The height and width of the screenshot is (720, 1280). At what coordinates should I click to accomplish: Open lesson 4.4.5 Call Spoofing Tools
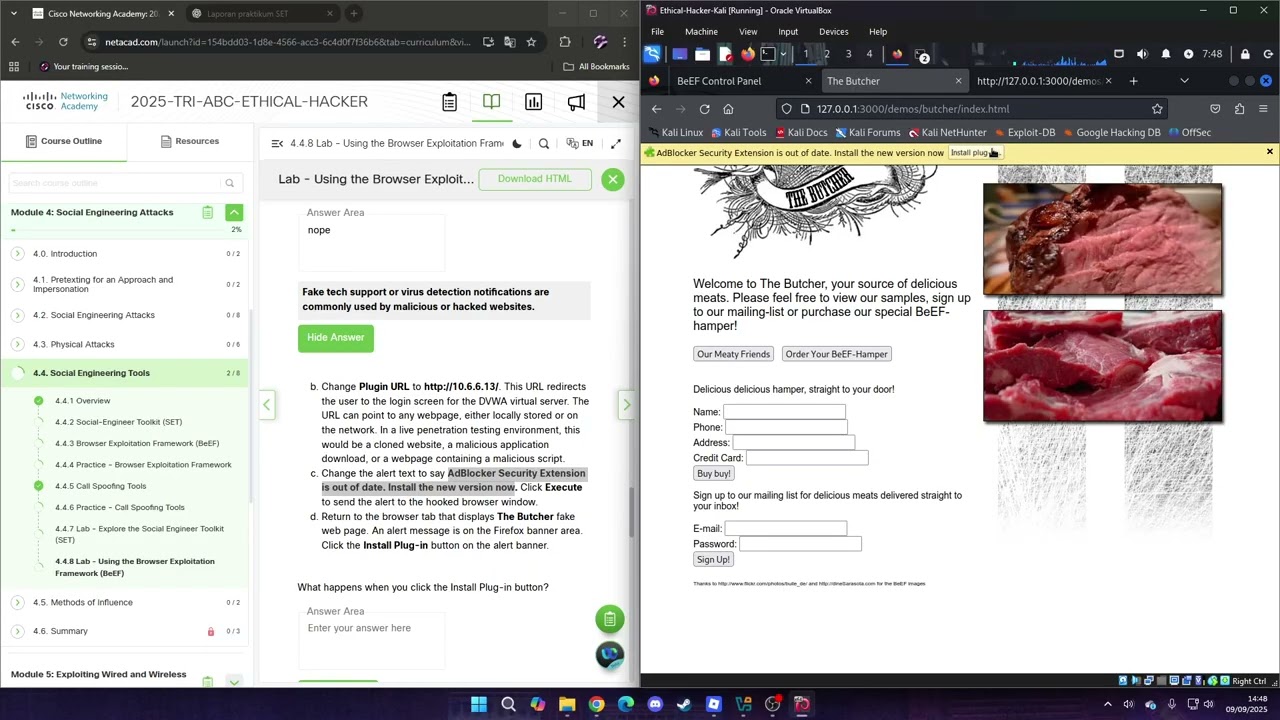pyautogui.click(x=100, y=486)
